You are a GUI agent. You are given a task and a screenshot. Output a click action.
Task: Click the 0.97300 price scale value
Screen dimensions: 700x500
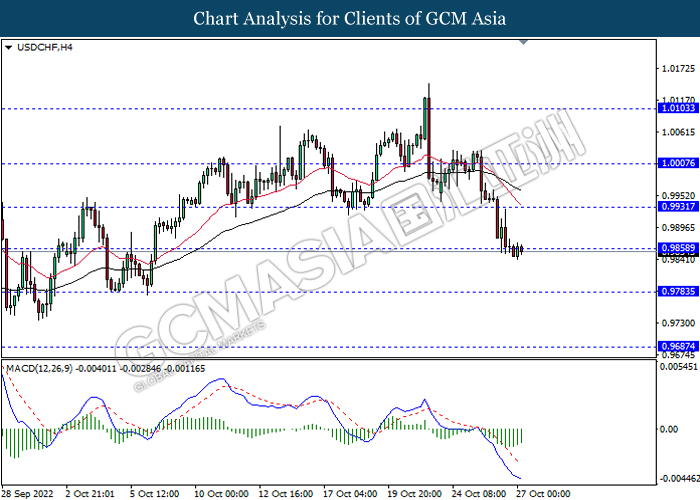[x=679, y=323]
